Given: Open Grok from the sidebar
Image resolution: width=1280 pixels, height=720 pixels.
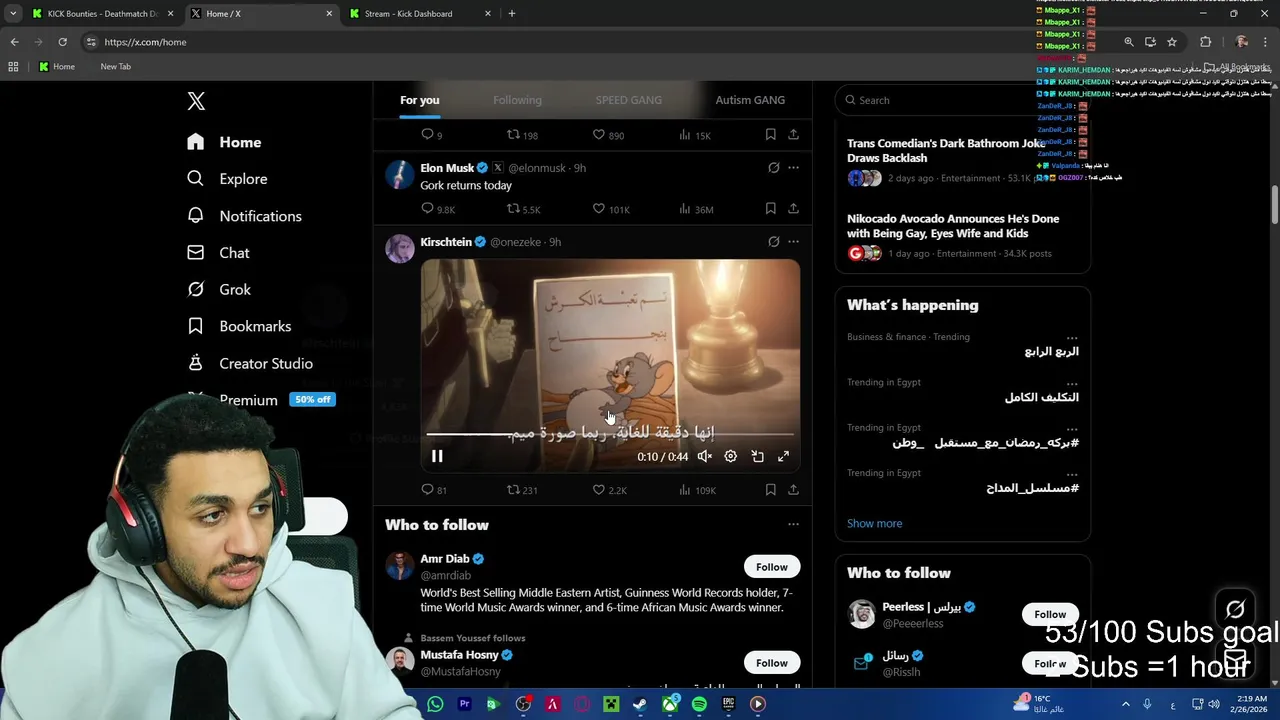Looking at the screenshot, I should 219,289.
